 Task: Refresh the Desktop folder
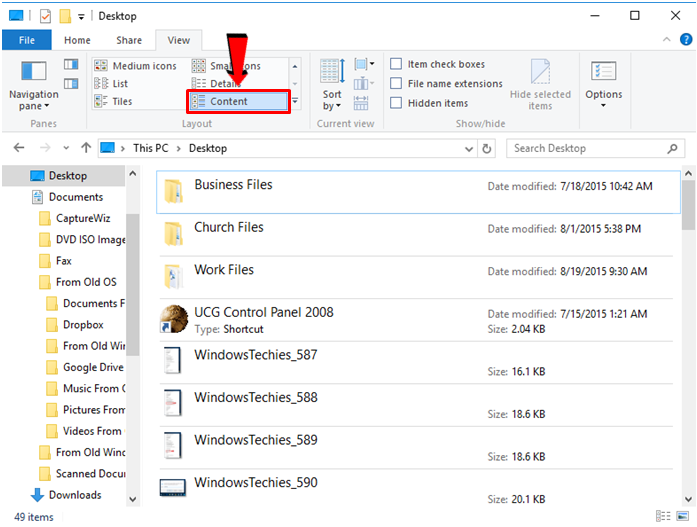click(487, 148)
